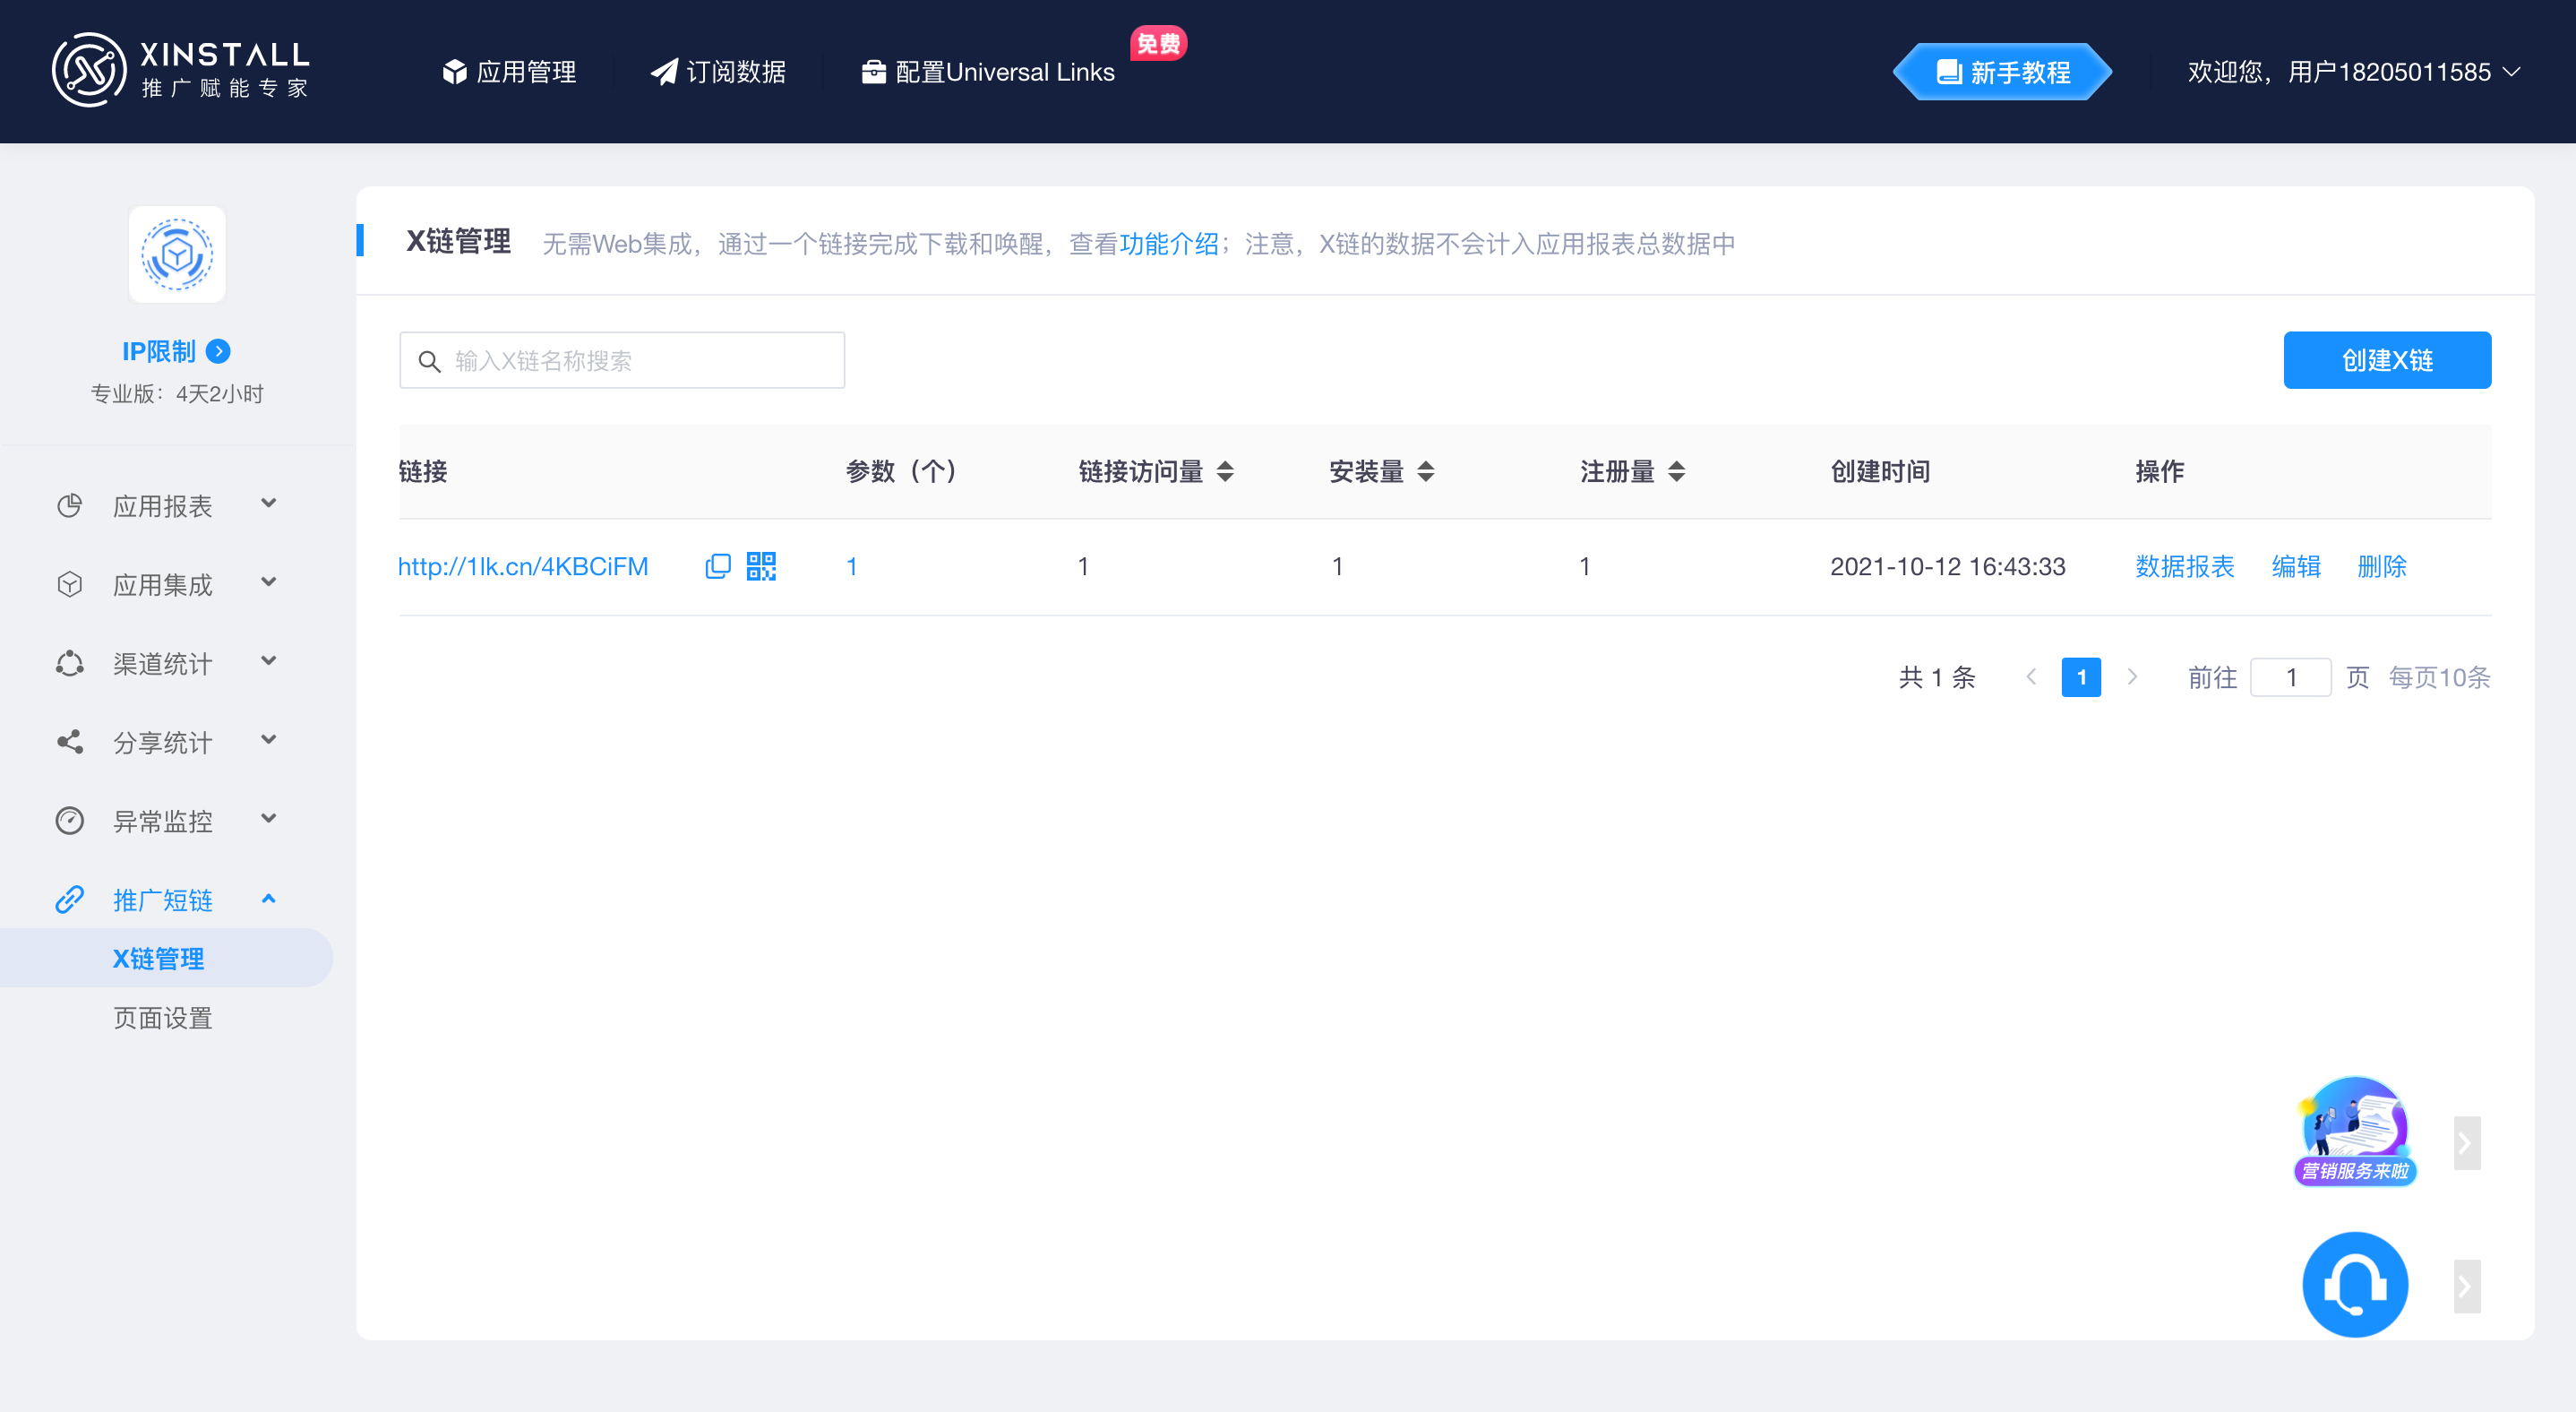Screen dimensions: 2576x1412
Task: Sort by 链接访问量 column arrows
Action: 1225,472
